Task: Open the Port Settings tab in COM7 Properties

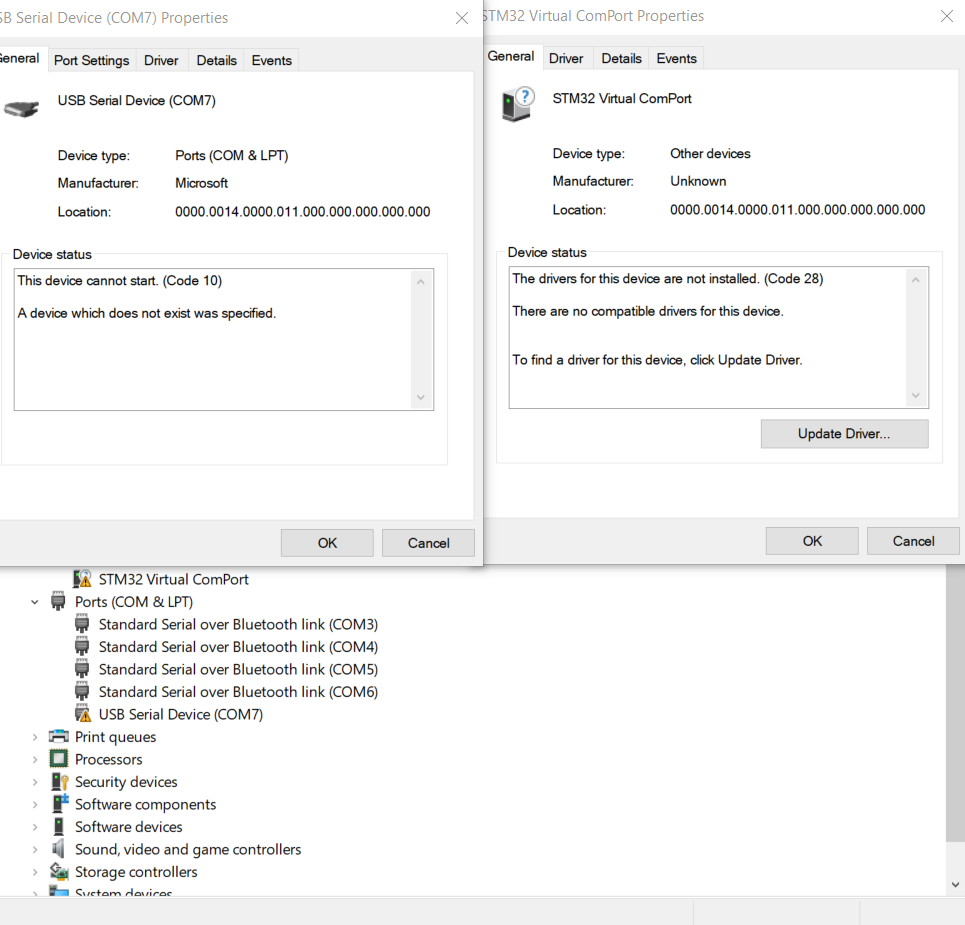Action: click(92, 60)
